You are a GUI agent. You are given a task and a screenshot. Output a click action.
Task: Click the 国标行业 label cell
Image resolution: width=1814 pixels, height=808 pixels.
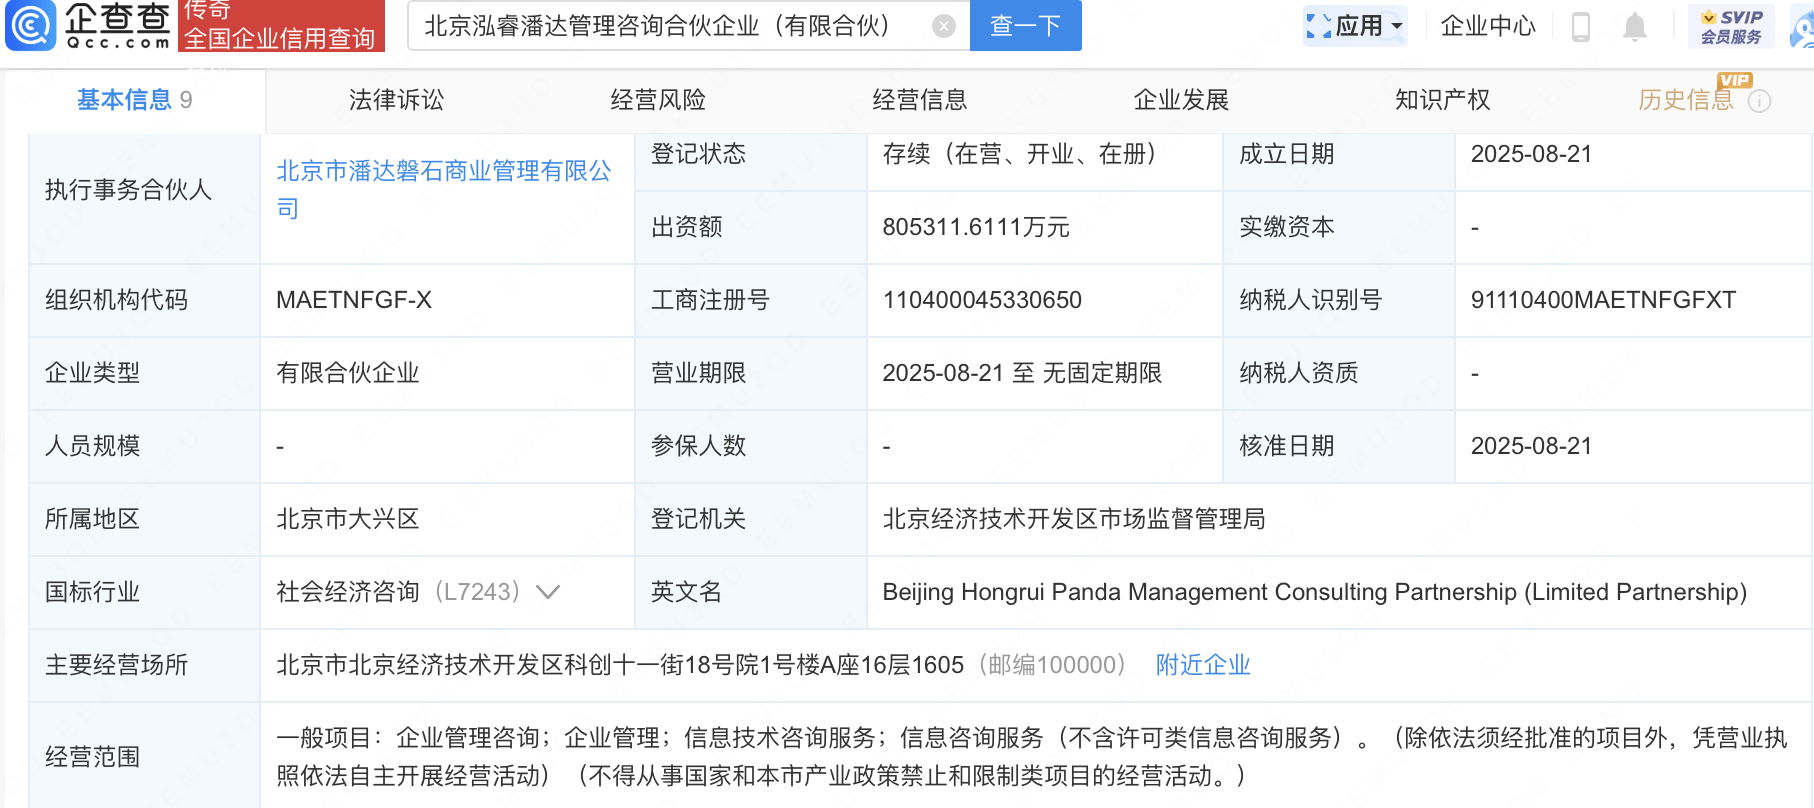coord(145,592)
